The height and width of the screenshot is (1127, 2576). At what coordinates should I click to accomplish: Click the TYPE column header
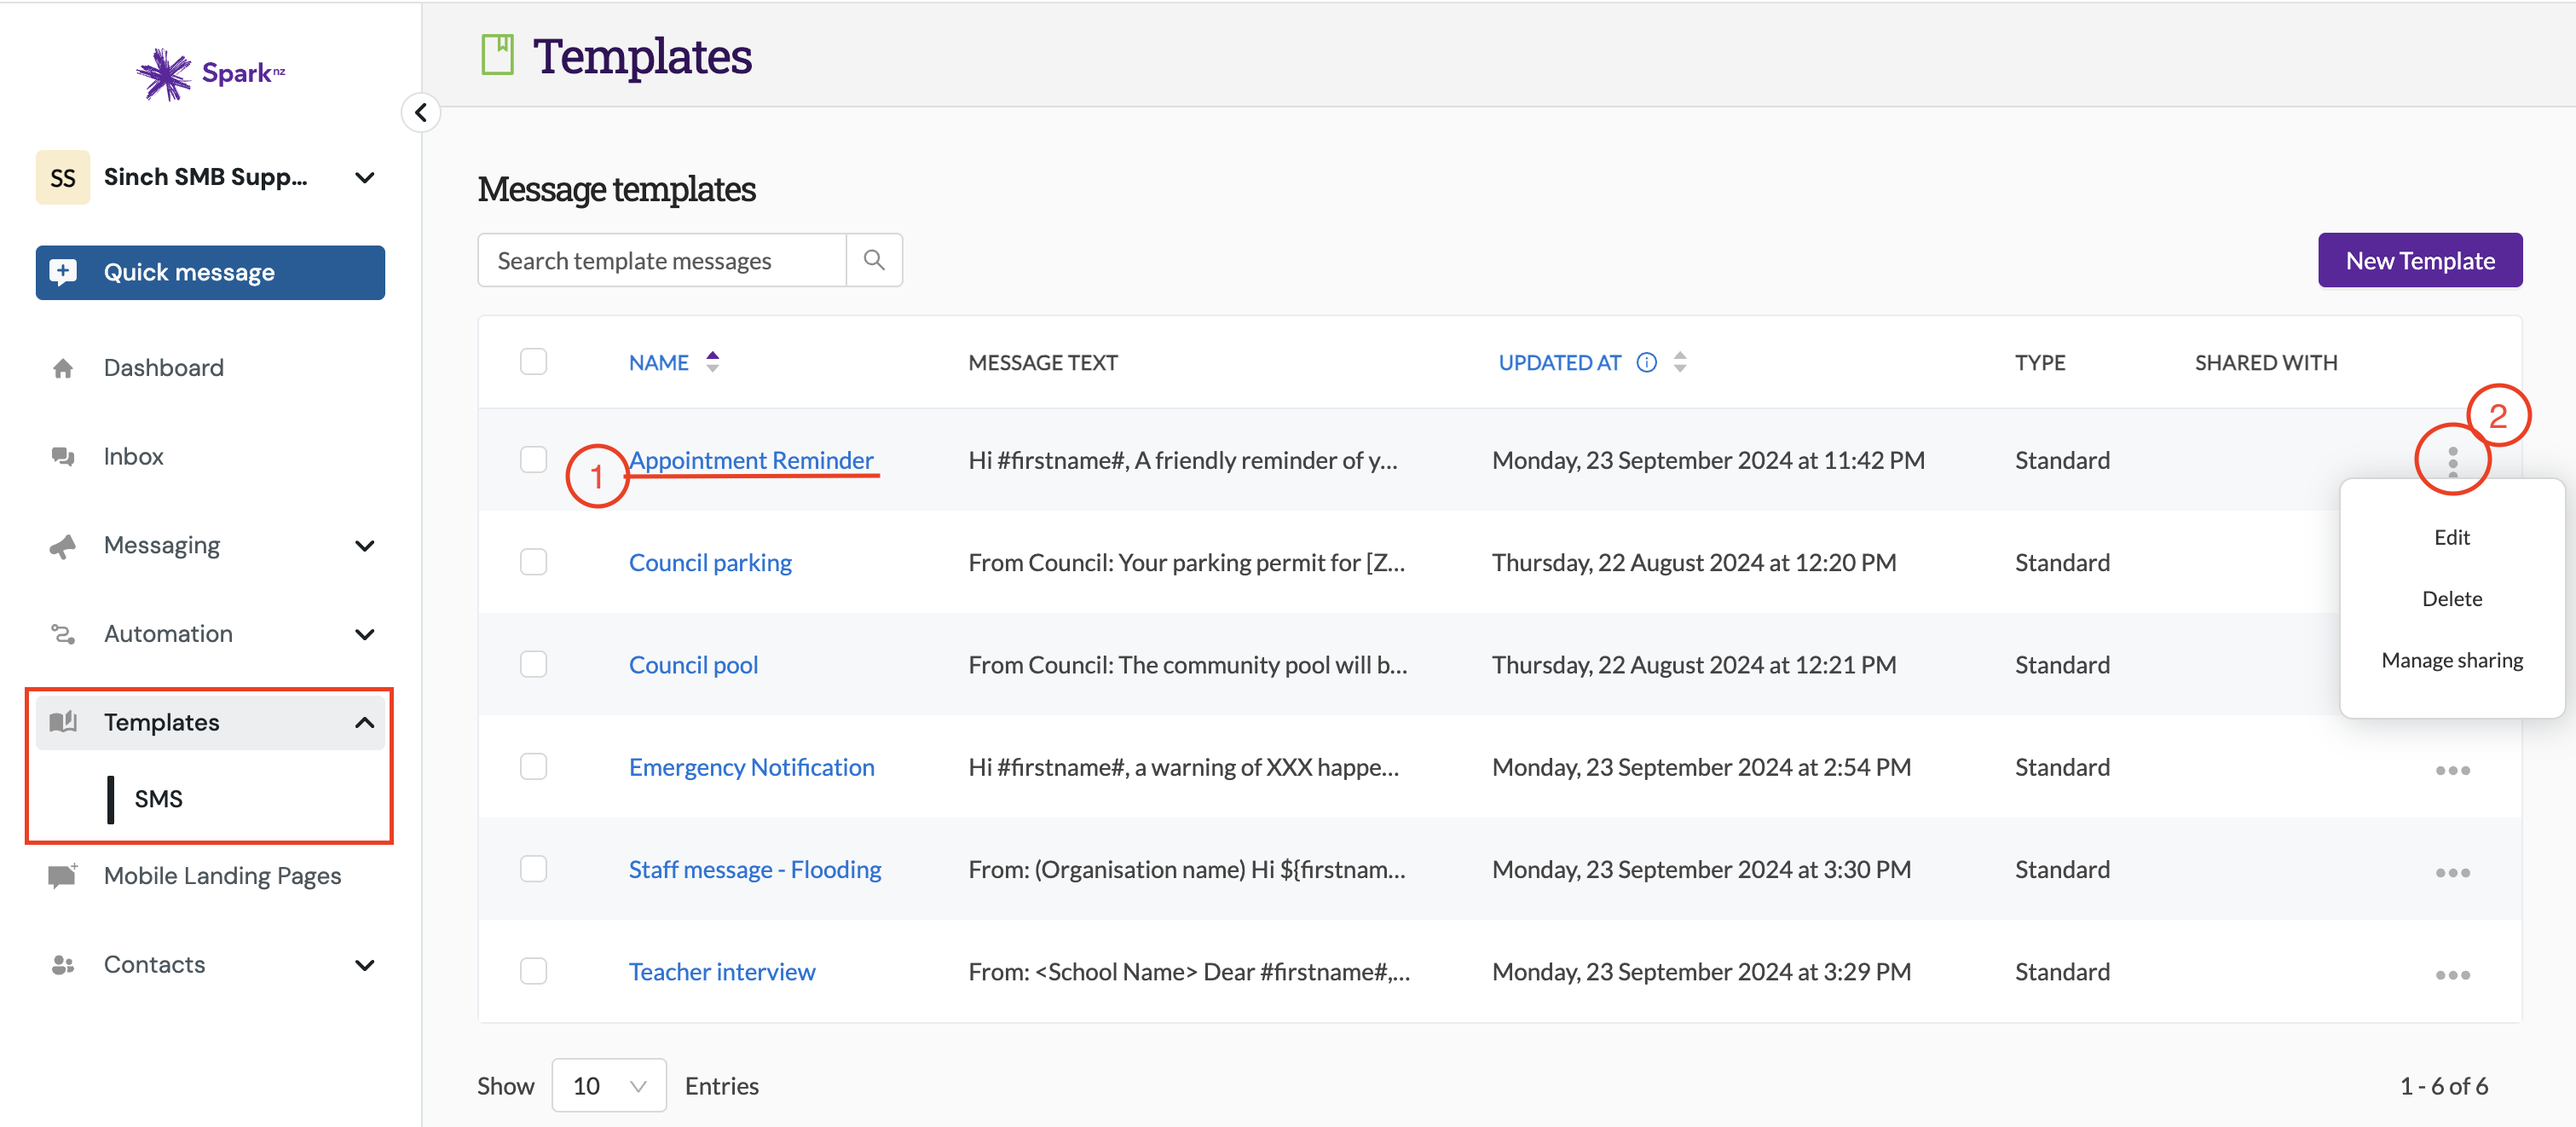pyautogui.click(x=2040, y=362)
